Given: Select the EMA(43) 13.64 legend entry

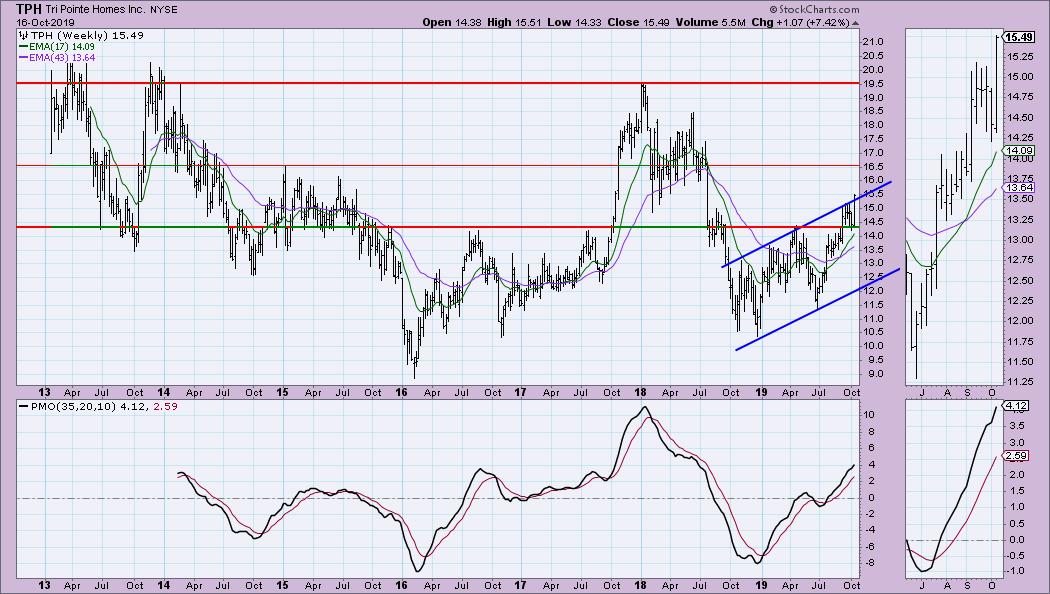Looking at the screenshot, I should click(x=57, y=58).
